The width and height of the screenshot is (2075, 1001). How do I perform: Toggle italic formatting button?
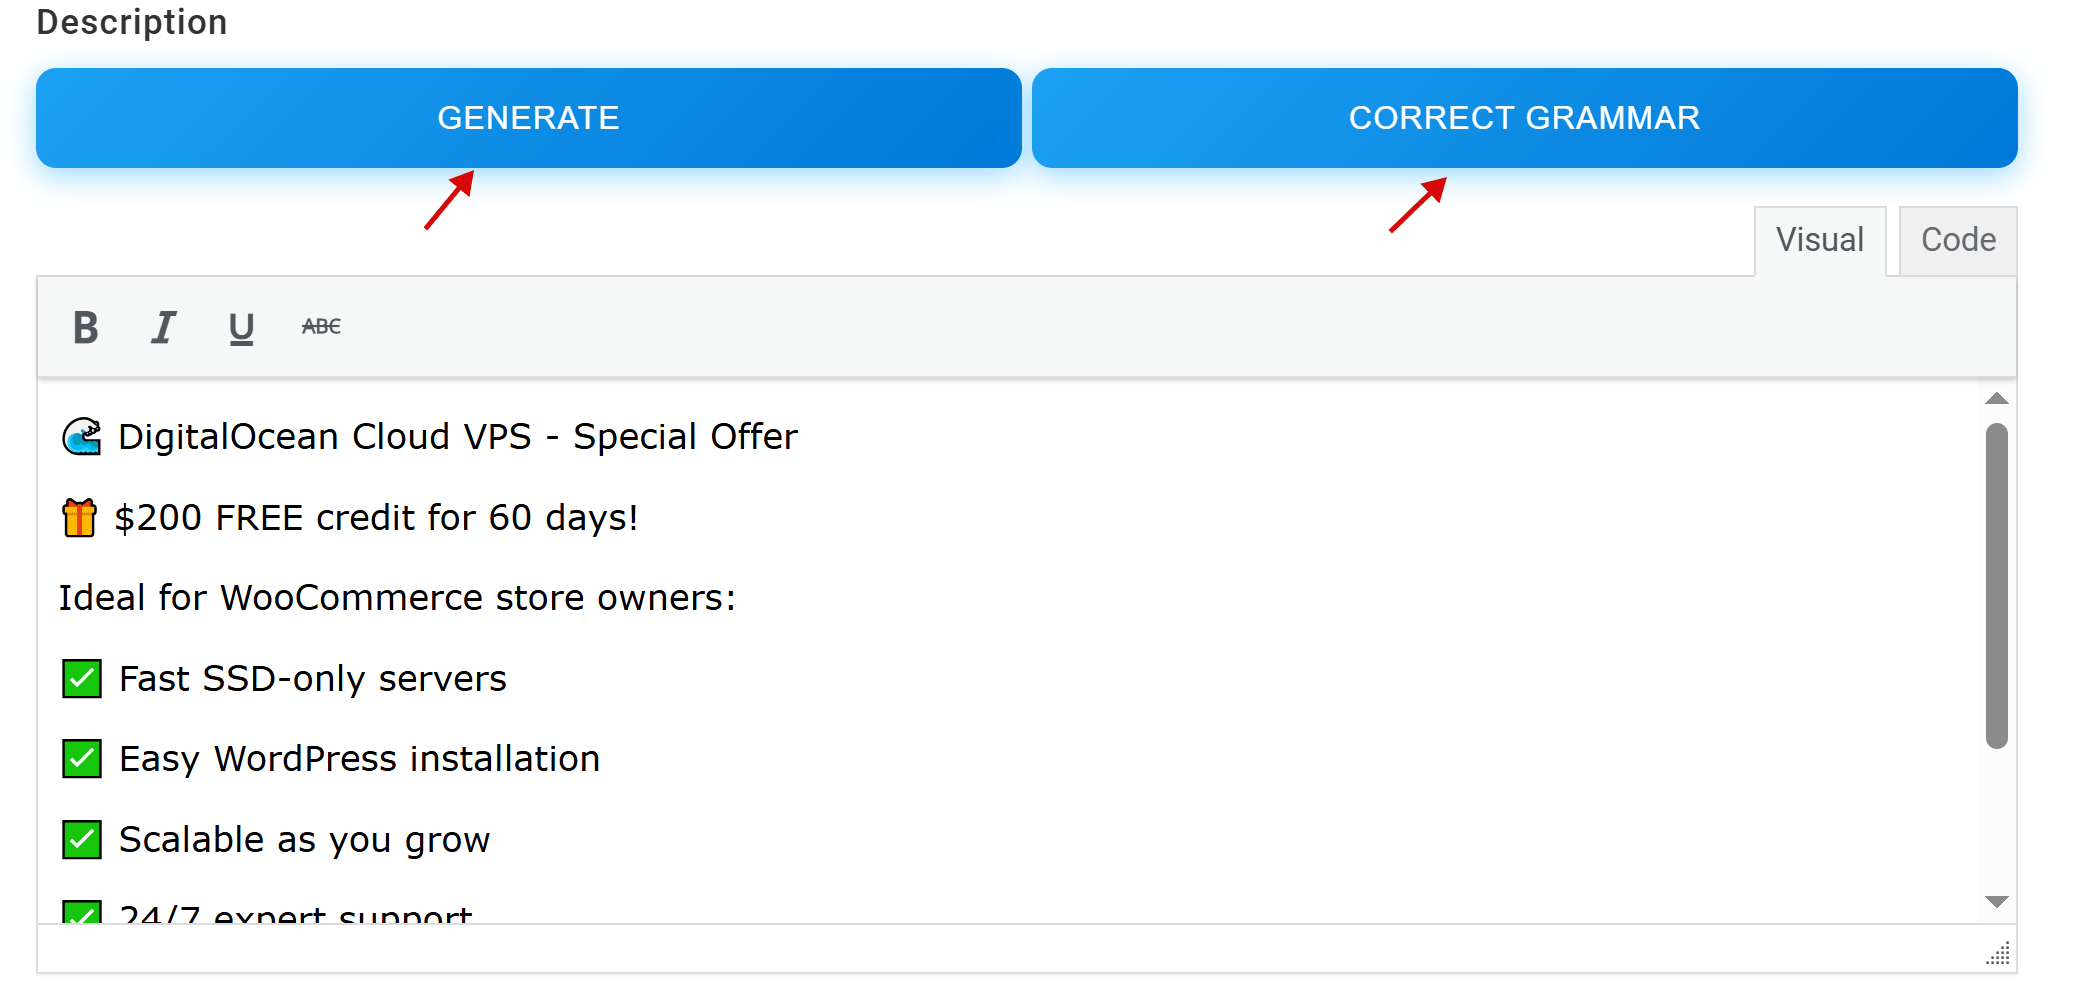[163, 327]
